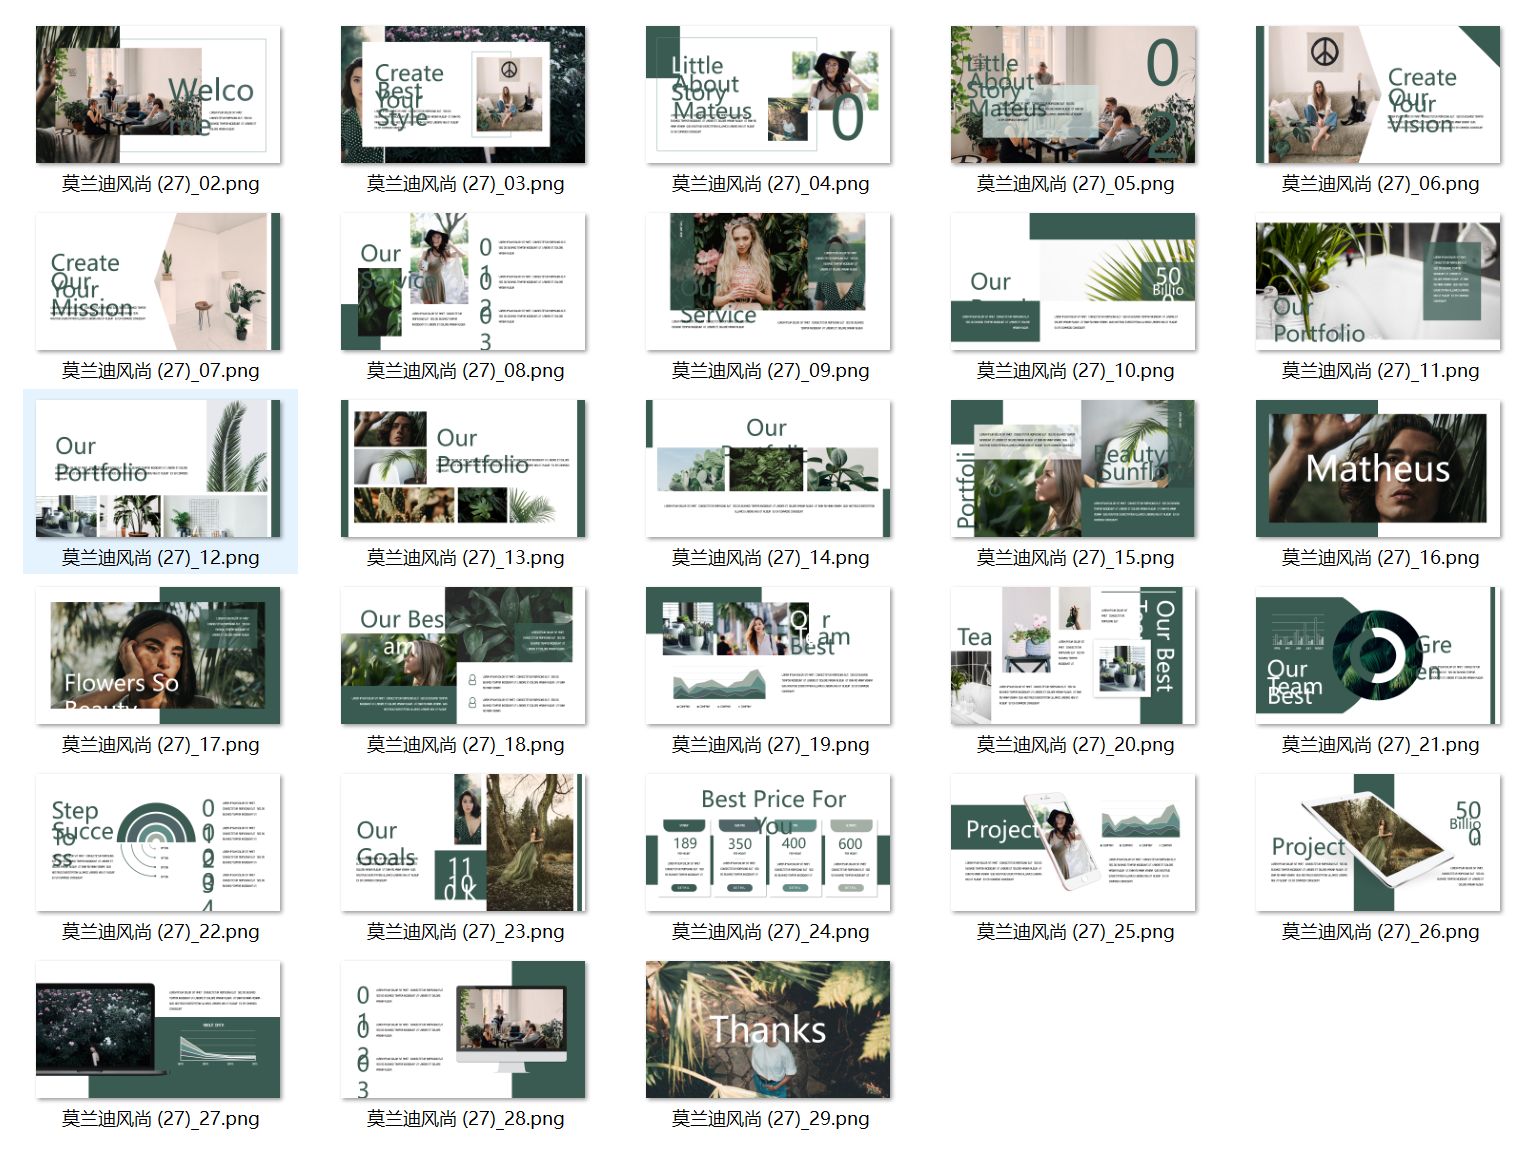Image resolution: width=1538 pixels, height=1156 pixels.
Task: Open the Best Price For You slide _24
Action: (x=768, y=843)
